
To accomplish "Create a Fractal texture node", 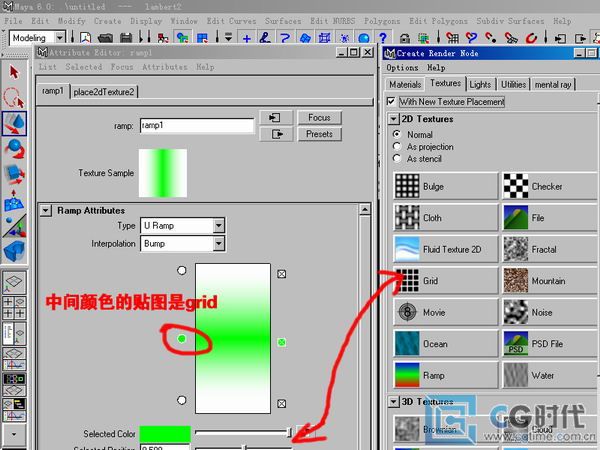I will 549,249.
